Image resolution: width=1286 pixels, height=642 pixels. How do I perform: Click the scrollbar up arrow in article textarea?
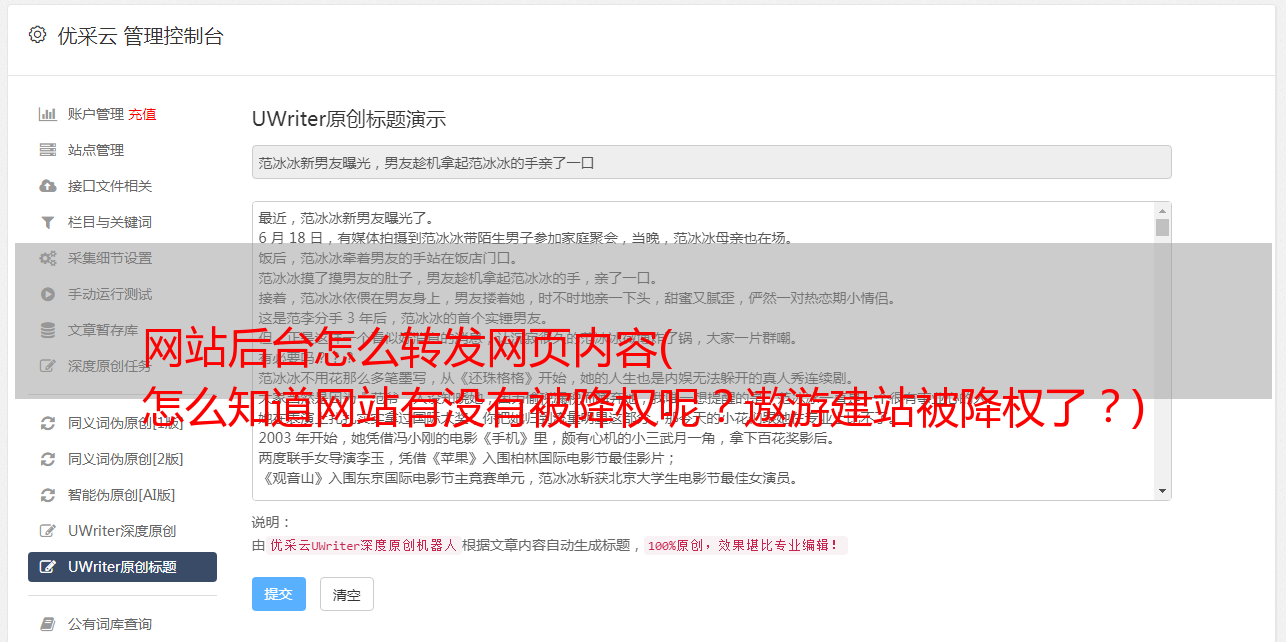tap(1162, 211)
